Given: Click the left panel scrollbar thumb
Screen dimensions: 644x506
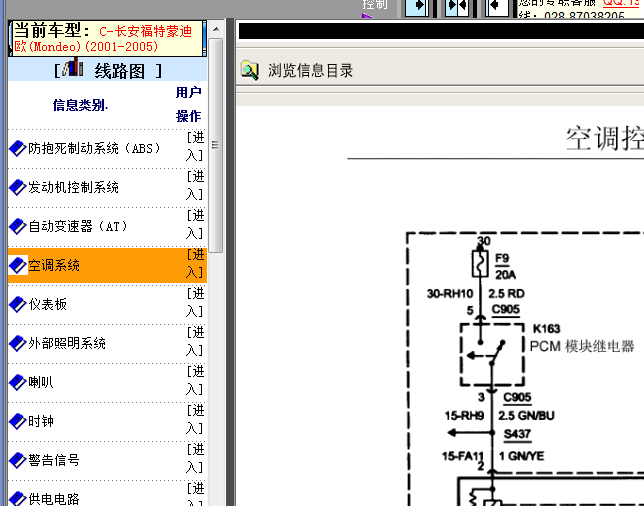Looking at the screenshot, I should pos(216,145).
